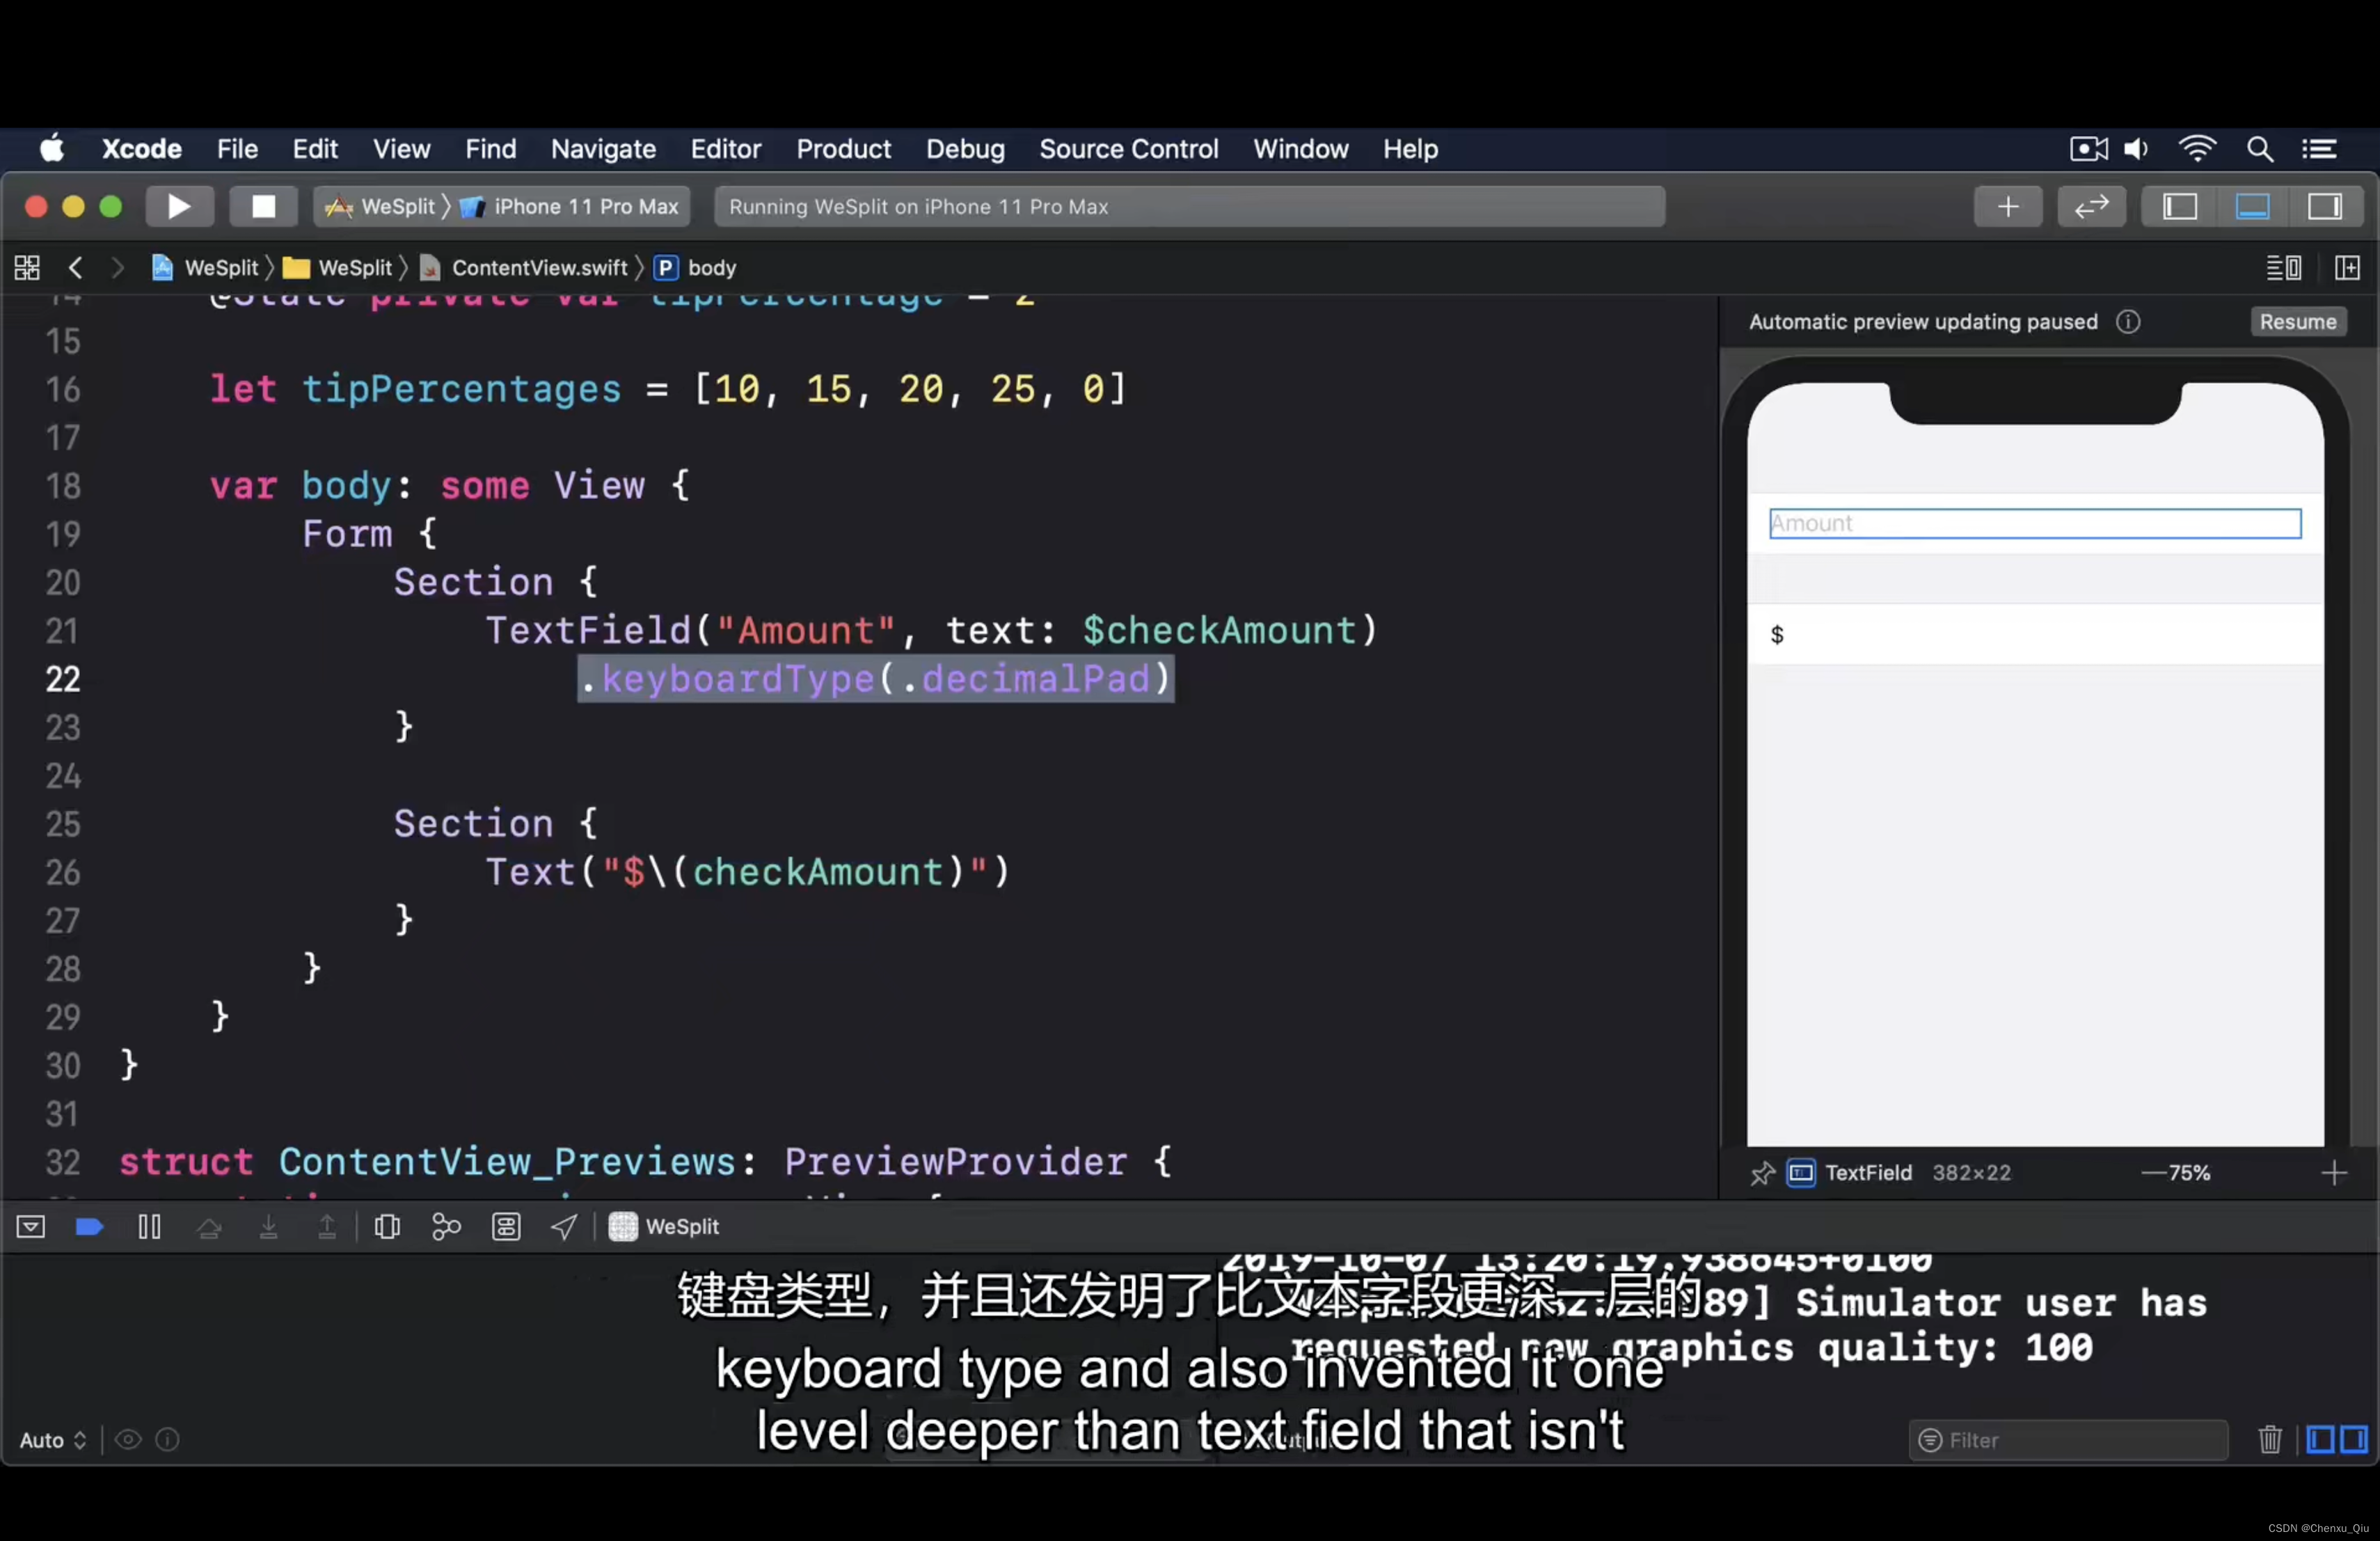The height and width of the screenshot is (1541, 2380).
Task: Click the Resume preview button
Action: coord(2297,322)
